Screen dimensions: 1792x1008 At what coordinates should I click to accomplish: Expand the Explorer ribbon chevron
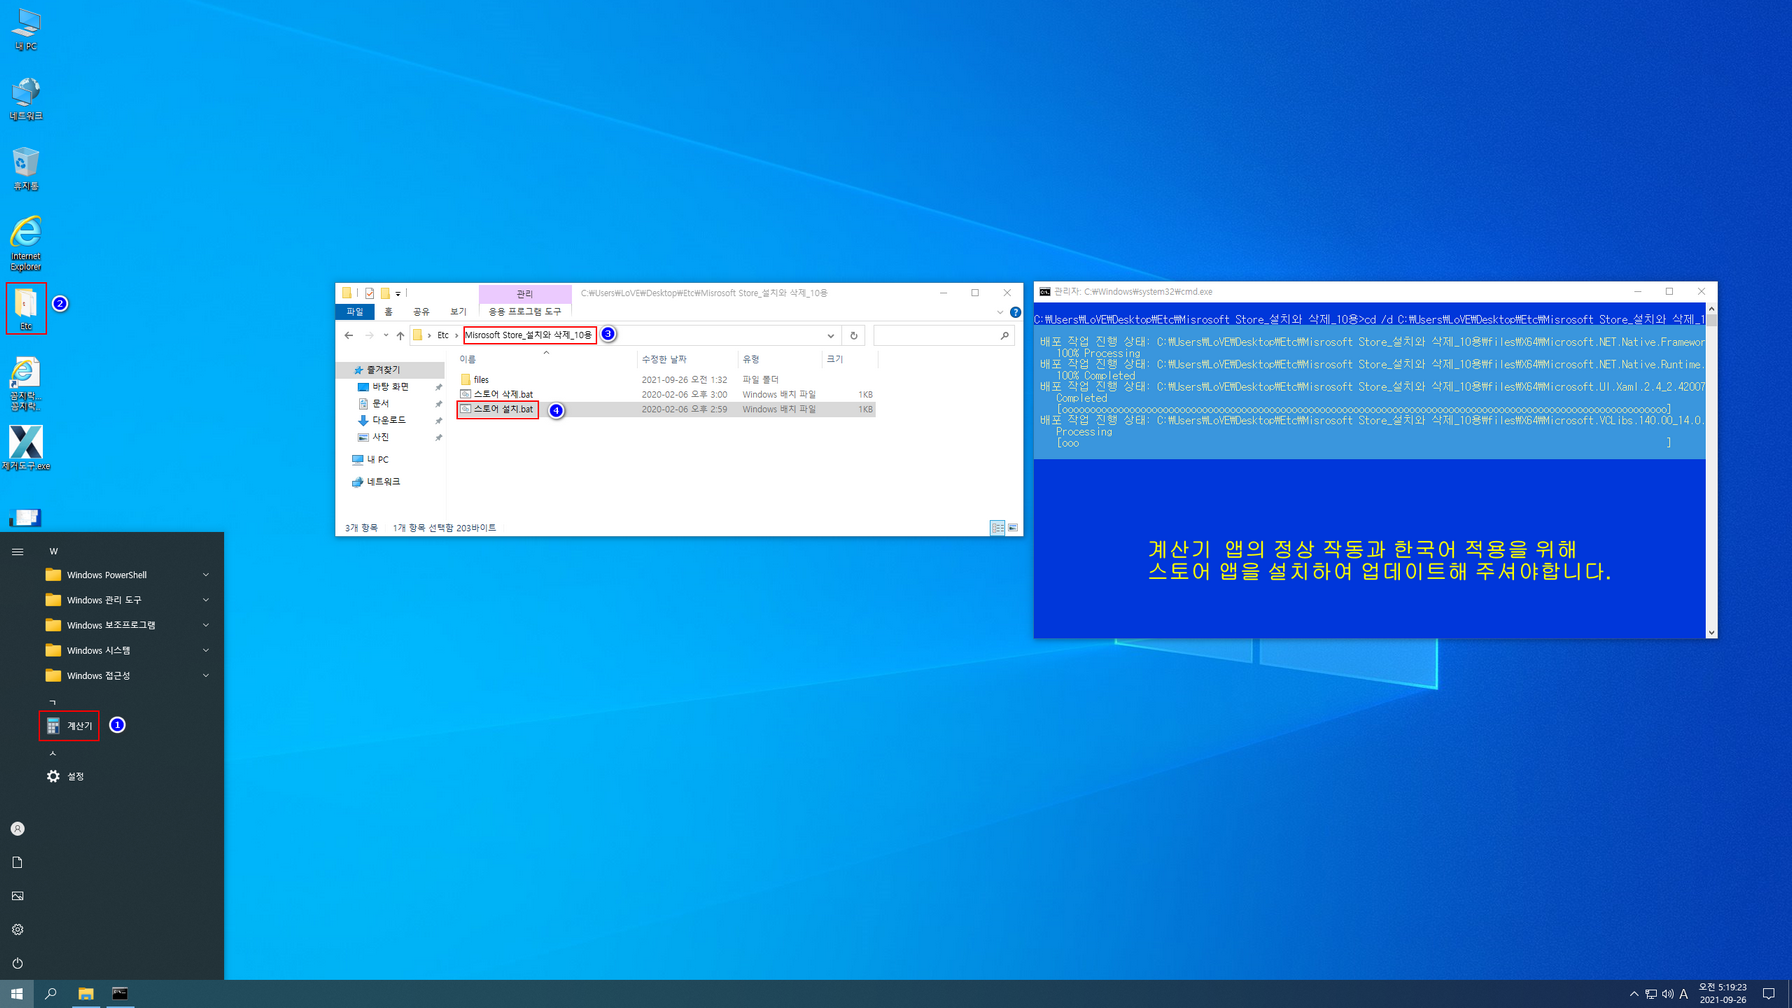point(1000,312)
